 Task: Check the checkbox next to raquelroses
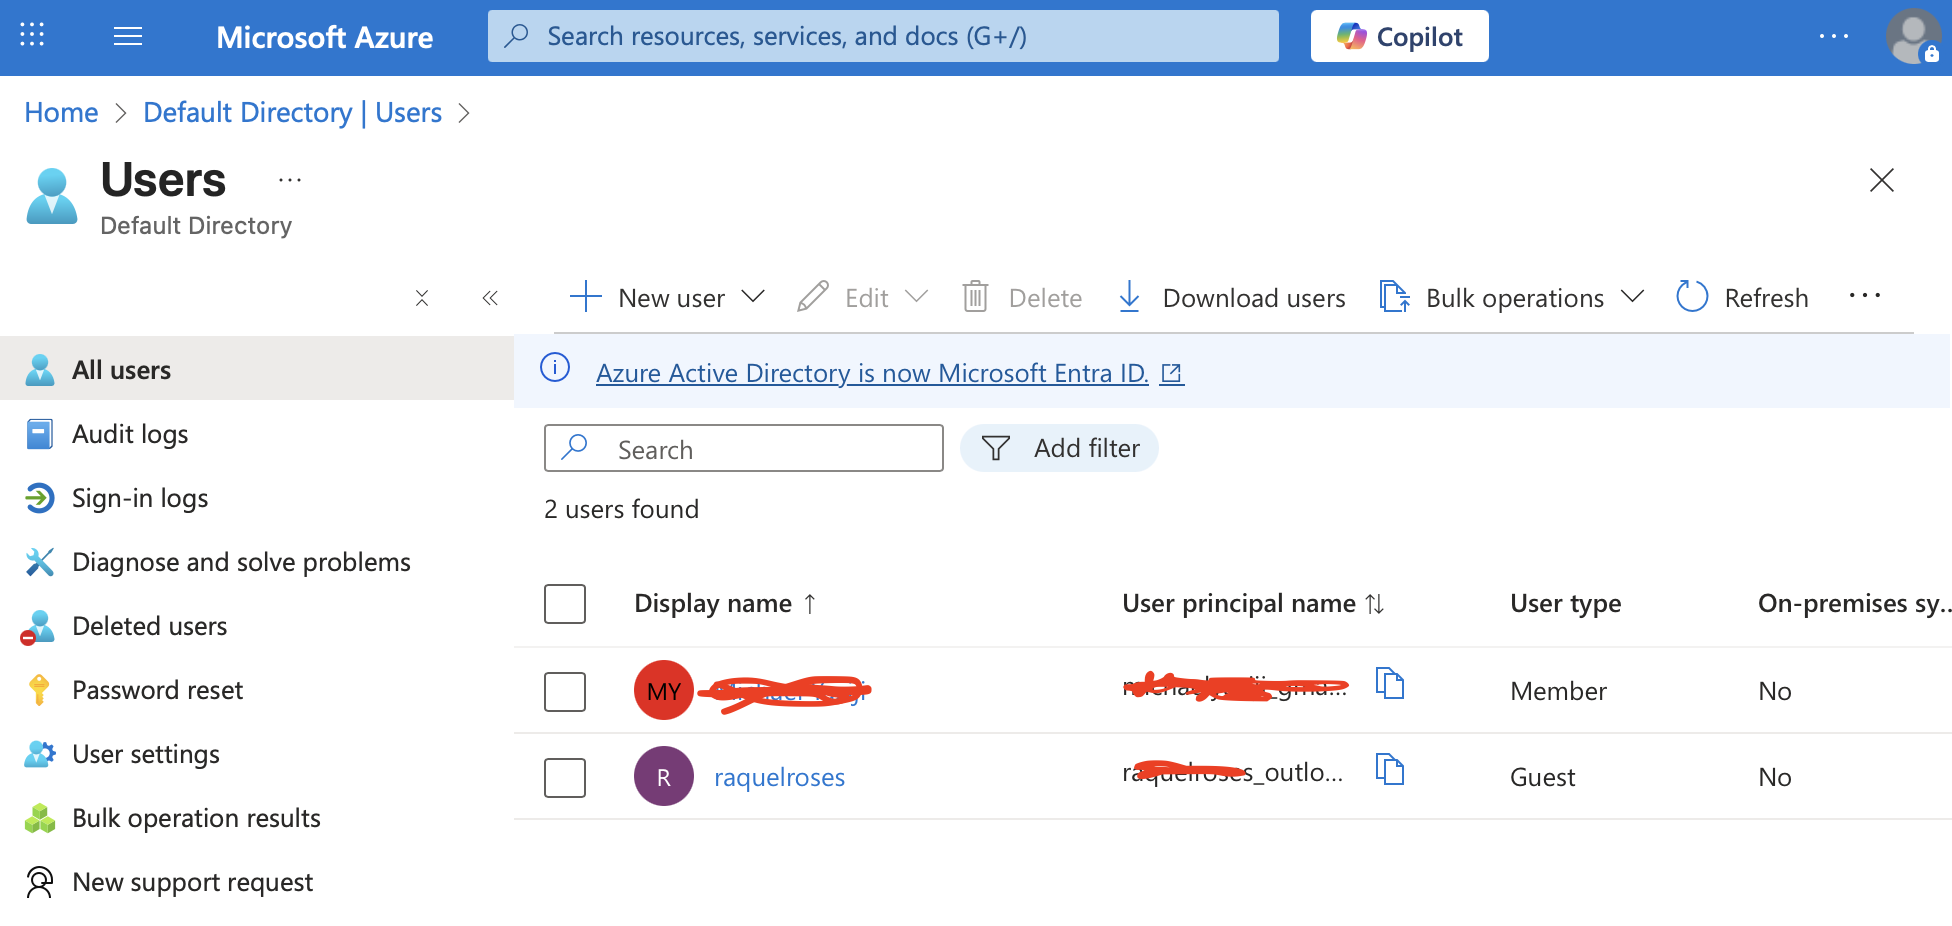point(565,777)
